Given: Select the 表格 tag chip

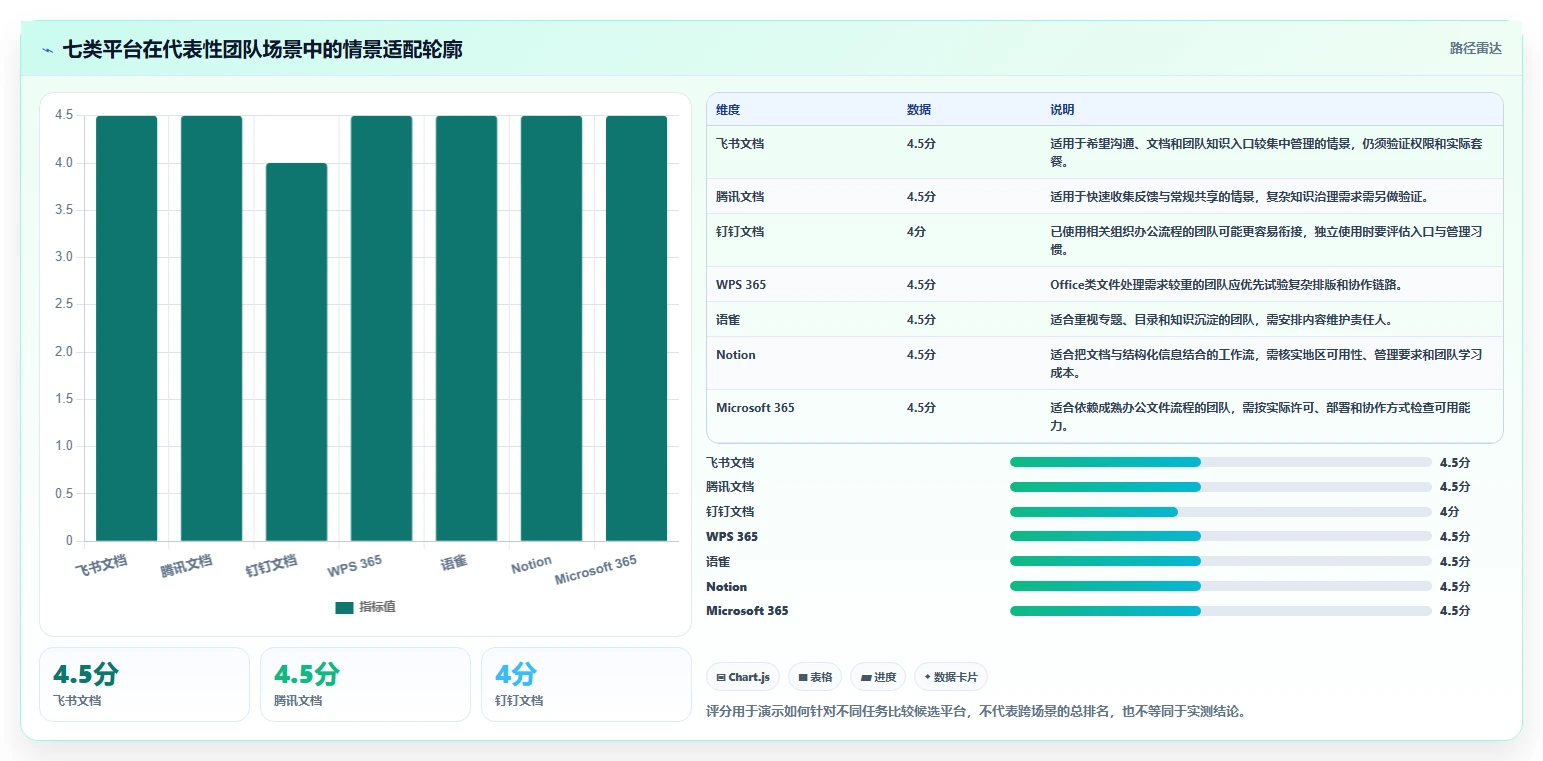Looking at the screenshot, I should tap(815, 677).
